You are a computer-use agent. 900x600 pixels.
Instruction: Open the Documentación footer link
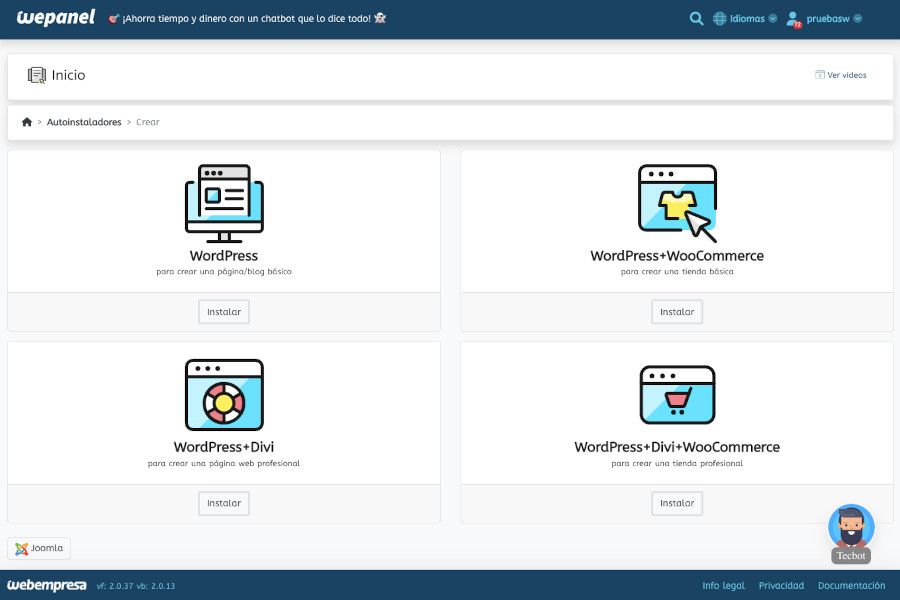[851, 586]
